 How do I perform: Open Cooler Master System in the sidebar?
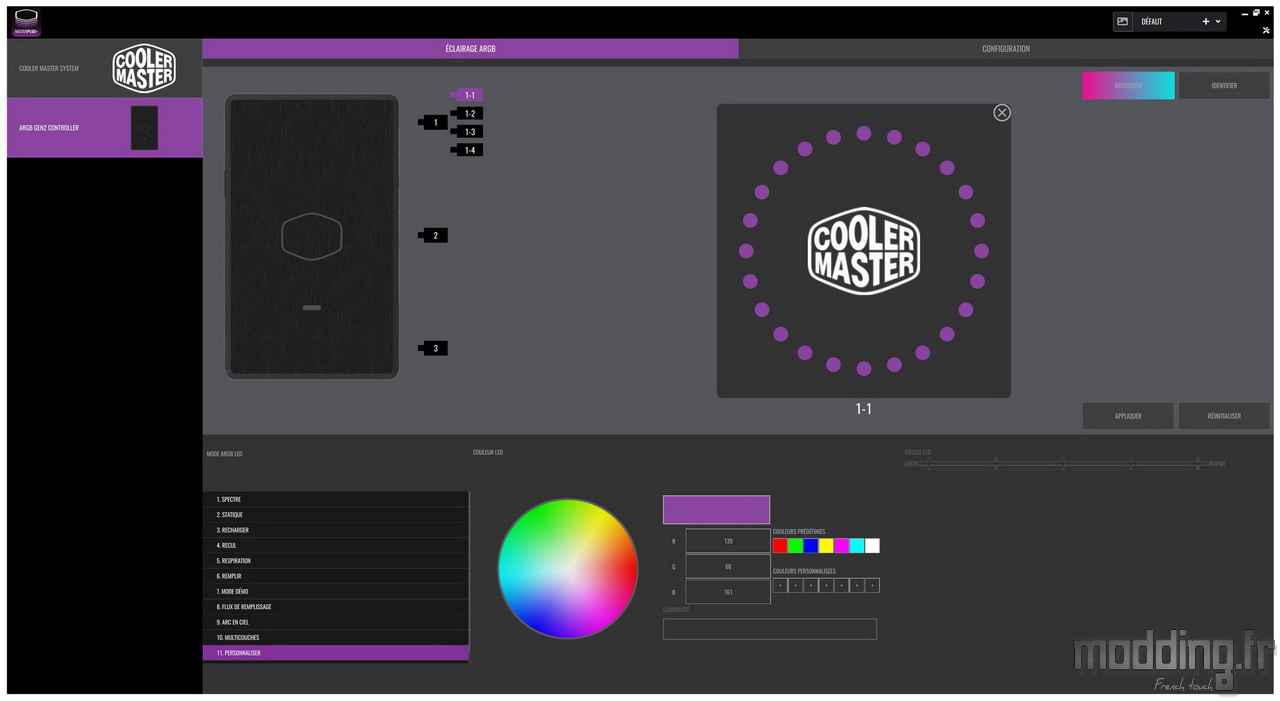[105, 68]
